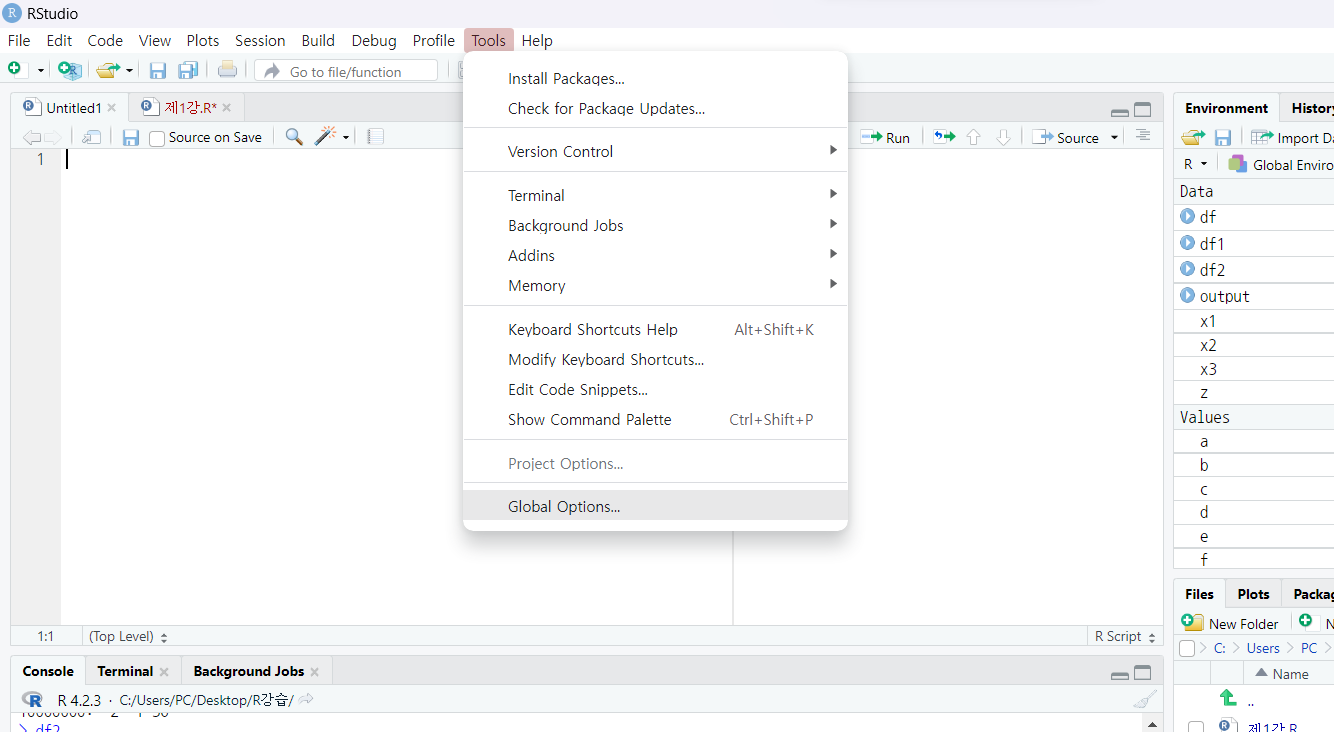The height and width of the screenshot is (732, 1334).
Task: Open the R language dropdown
Action: point(1196,164)
